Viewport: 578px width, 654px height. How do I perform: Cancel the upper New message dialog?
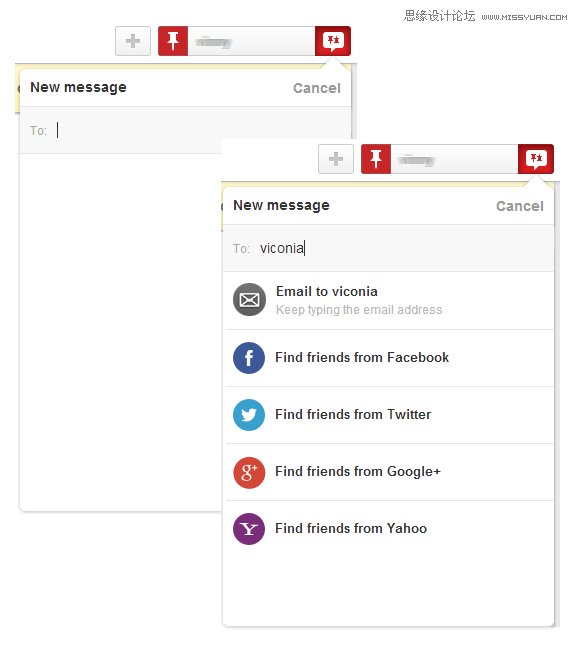tap(317, 88)
